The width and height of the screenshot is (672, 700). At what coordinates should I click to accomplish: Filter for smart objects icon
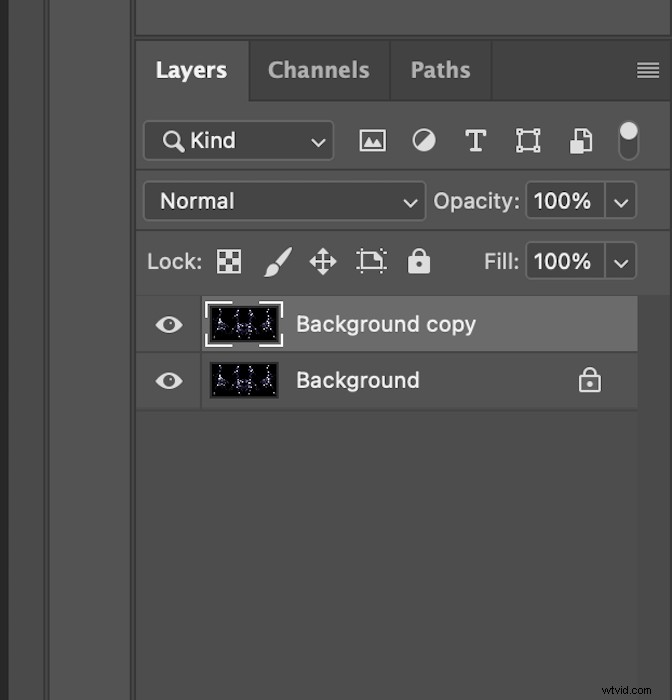(x=581, y=141)
